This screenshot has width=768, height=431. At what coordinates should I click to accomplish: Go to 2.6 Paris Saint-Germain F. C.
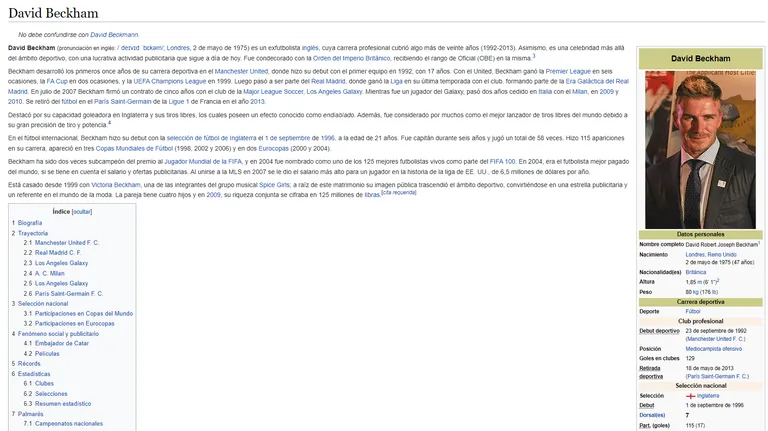(69, 294)
